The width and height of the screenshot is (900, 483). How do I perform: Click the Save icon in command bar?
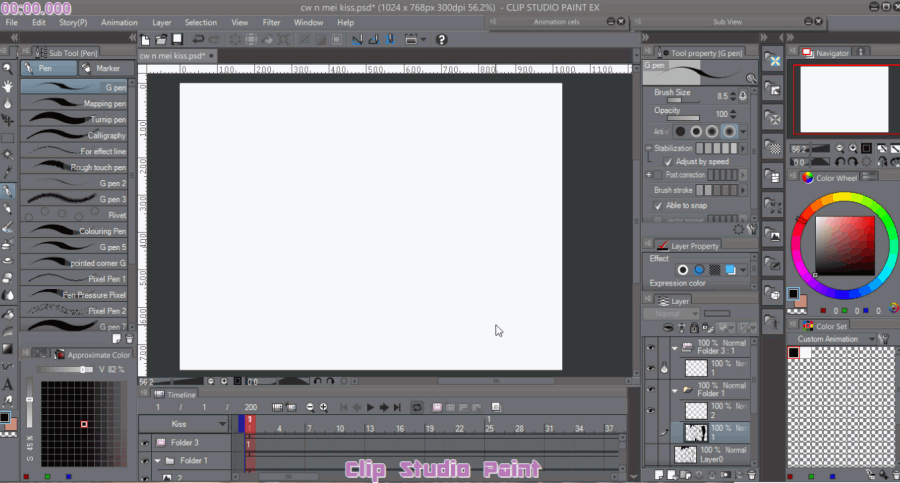177,40
